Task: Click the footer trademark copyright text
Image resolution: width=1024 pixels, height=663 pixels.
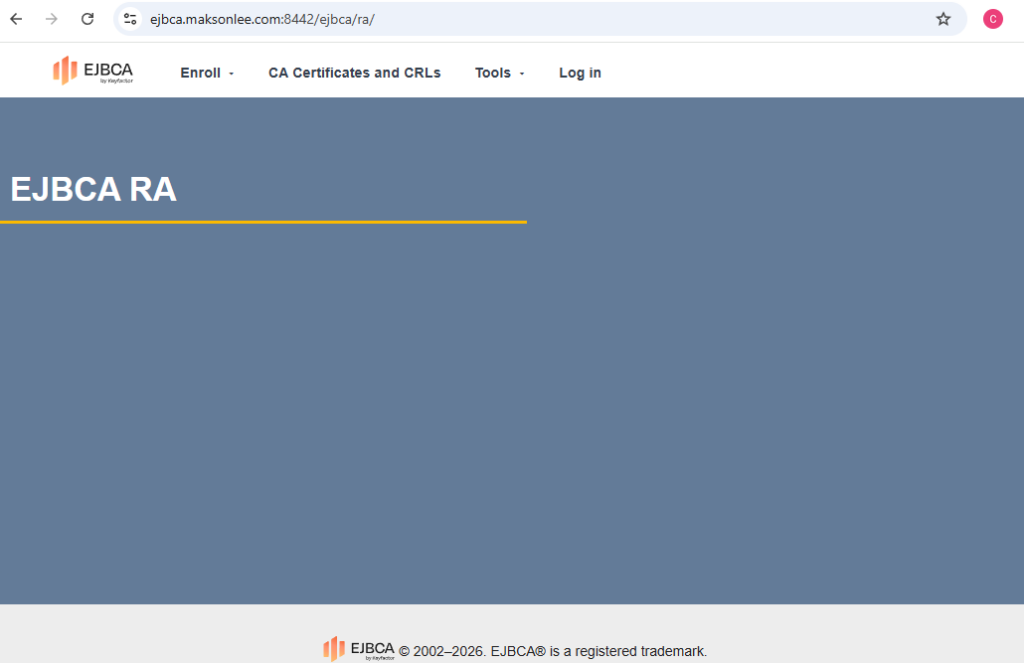Action: tap(553, 651)
